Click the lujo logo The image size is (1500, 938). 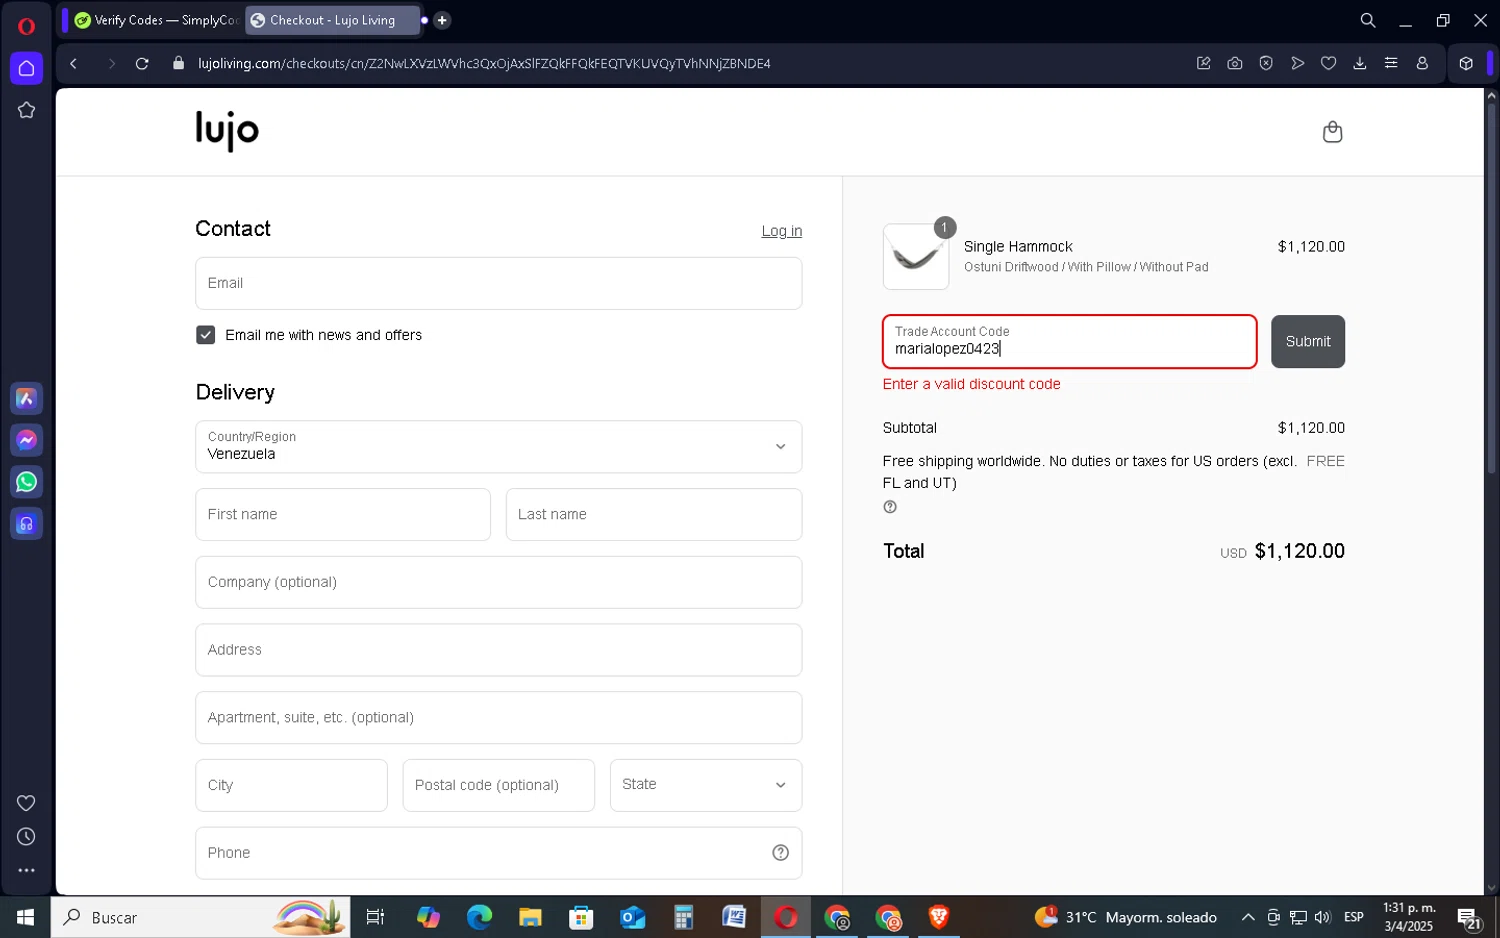click(227, 131)
